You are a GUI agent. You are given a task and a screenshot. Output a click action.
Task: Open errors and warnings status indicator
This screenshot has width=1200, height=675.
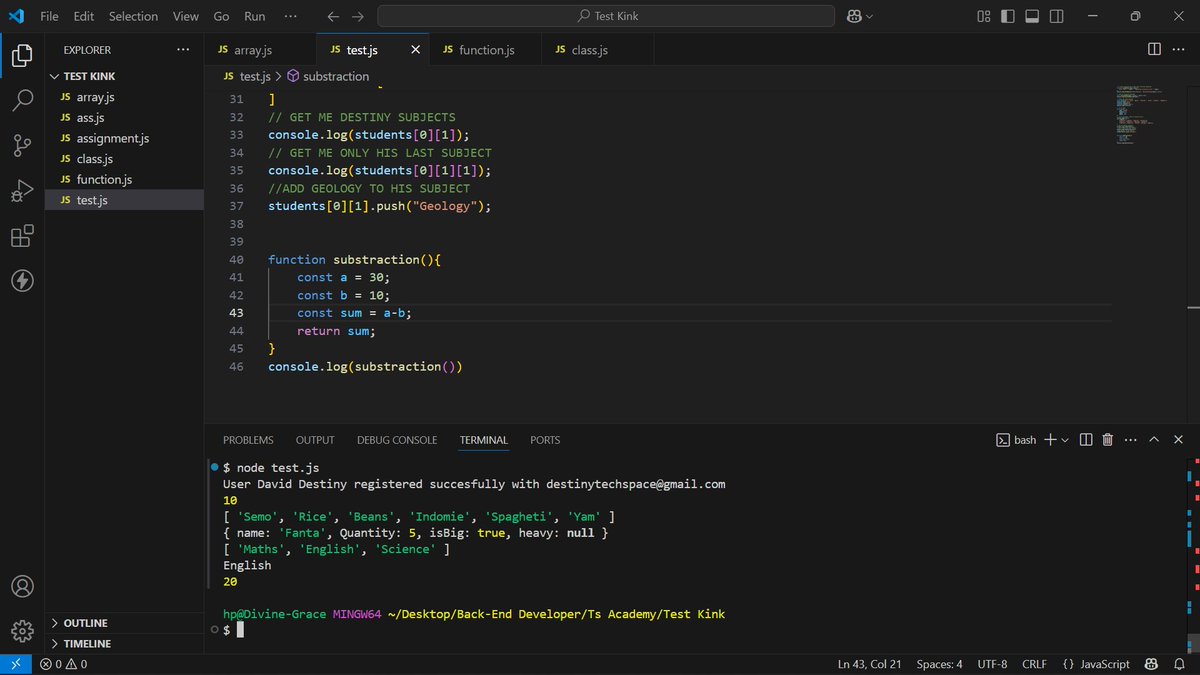click(x=64, y=664)
